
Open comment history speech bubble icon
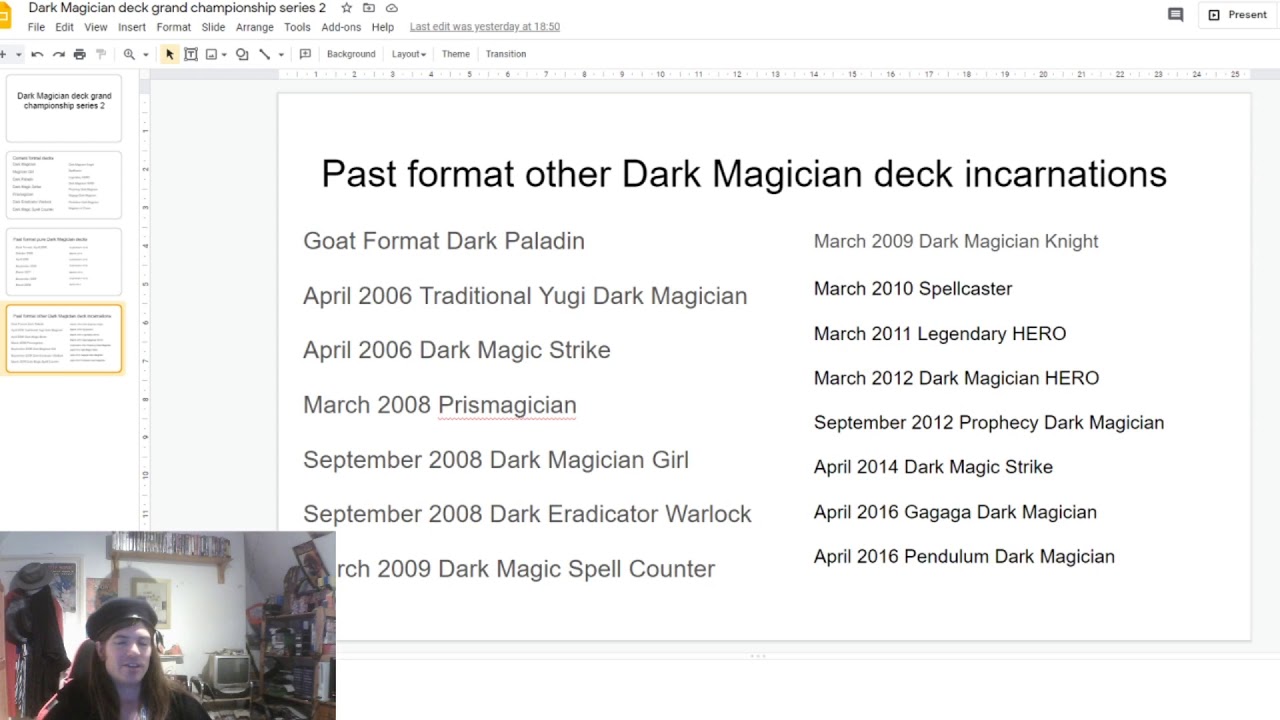1175,14
